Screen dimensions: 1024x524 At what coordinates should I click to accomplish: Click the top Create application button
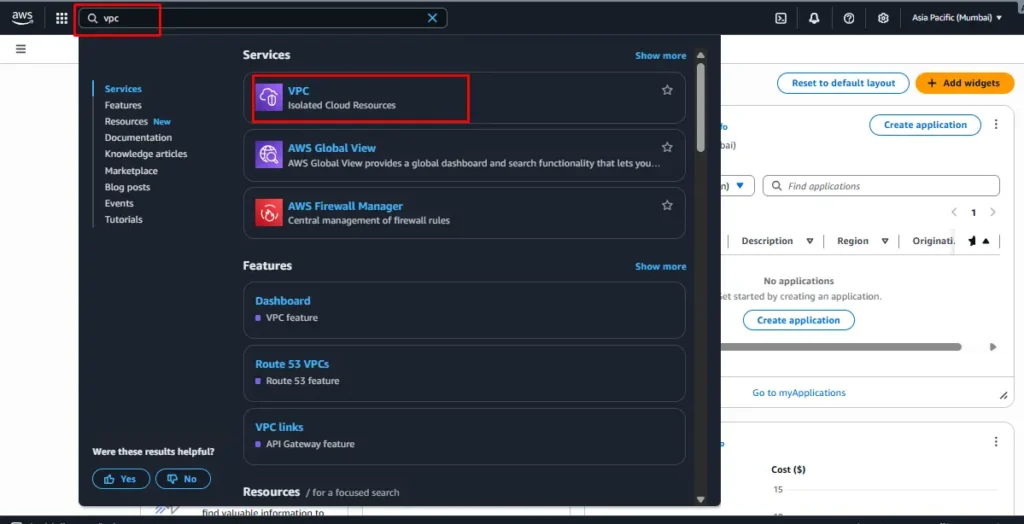925,125
